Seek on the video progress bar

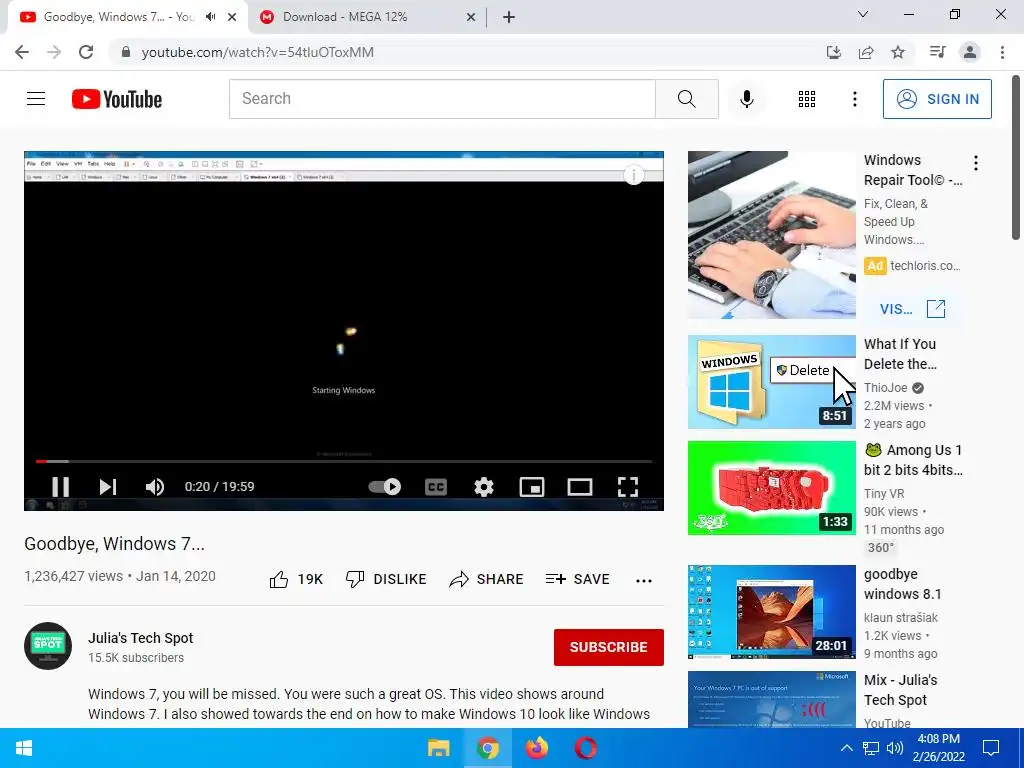344,461
